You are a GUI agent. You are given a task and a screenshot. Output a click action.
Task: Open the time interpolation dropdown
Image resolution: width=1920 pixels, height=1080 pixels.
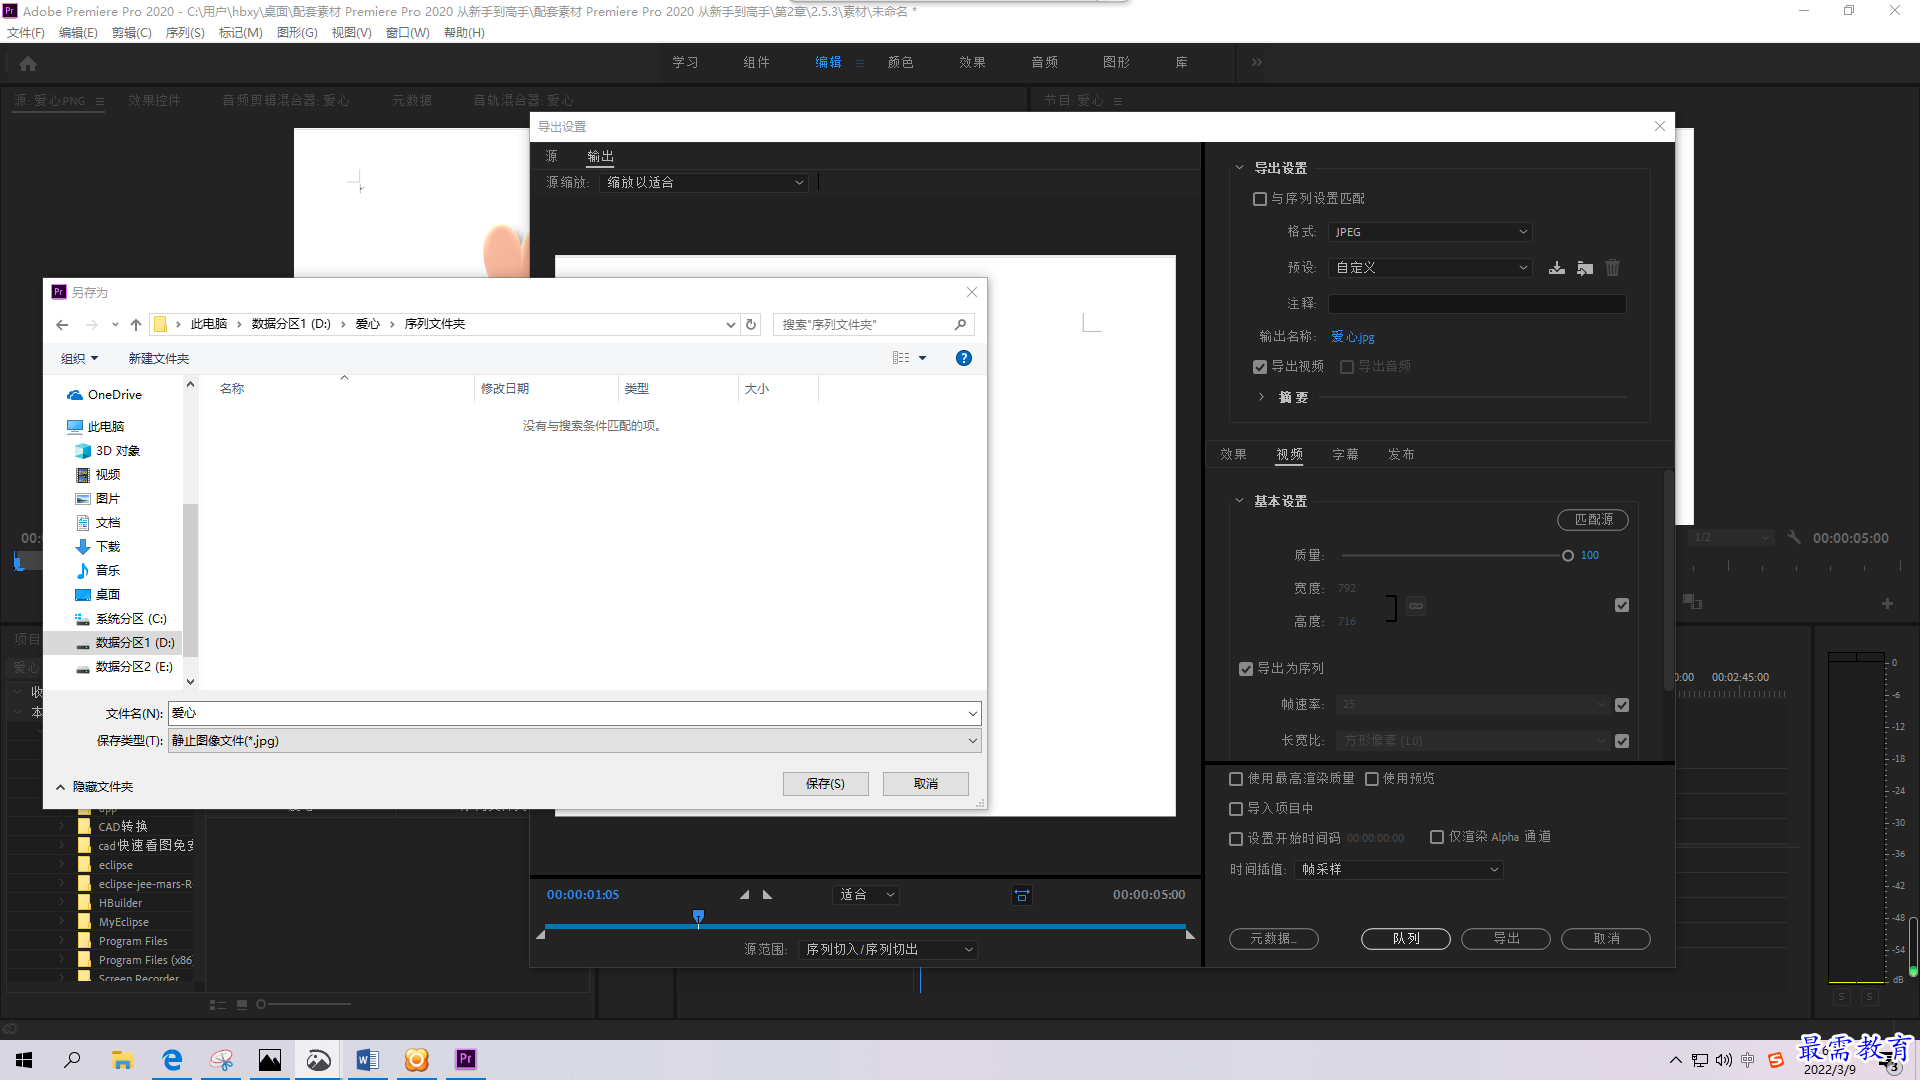click(x=1398, y=870)
